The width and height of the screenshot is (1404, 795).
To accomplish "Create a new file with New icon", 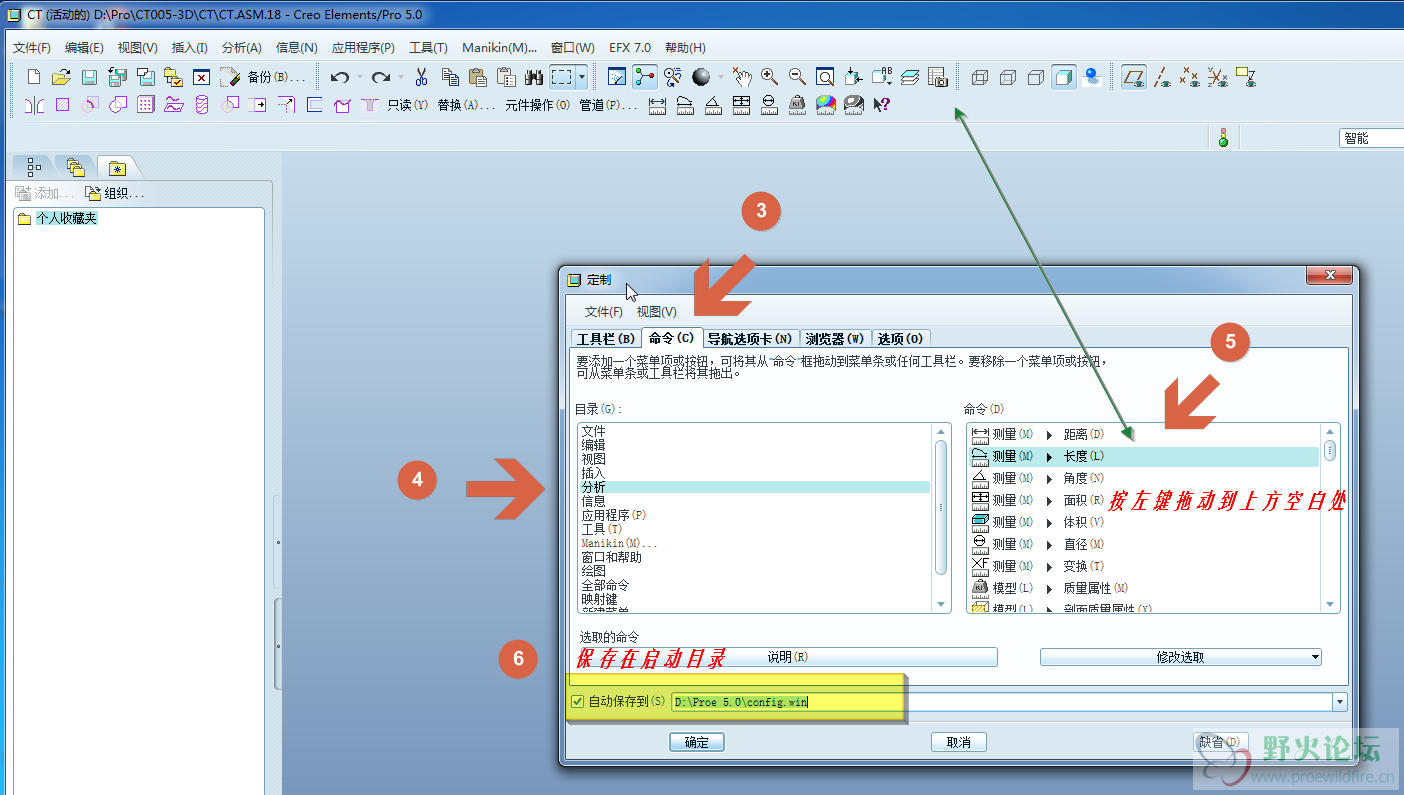I will 34,77.
